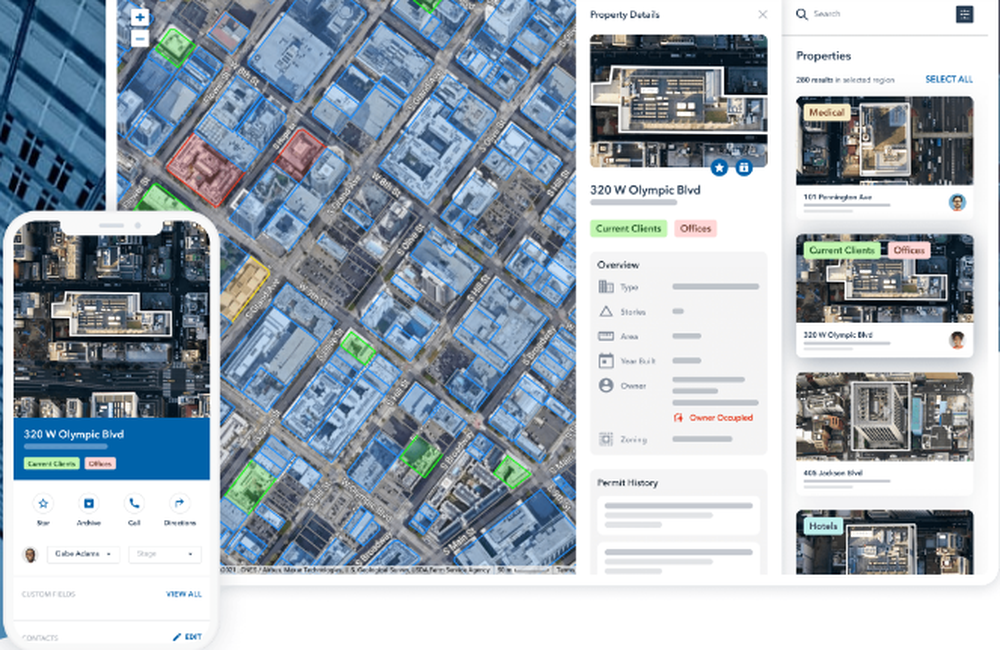Tap Current Clients tag on phone
Screen dimensions: 1000x650
[x=52, y=464]
